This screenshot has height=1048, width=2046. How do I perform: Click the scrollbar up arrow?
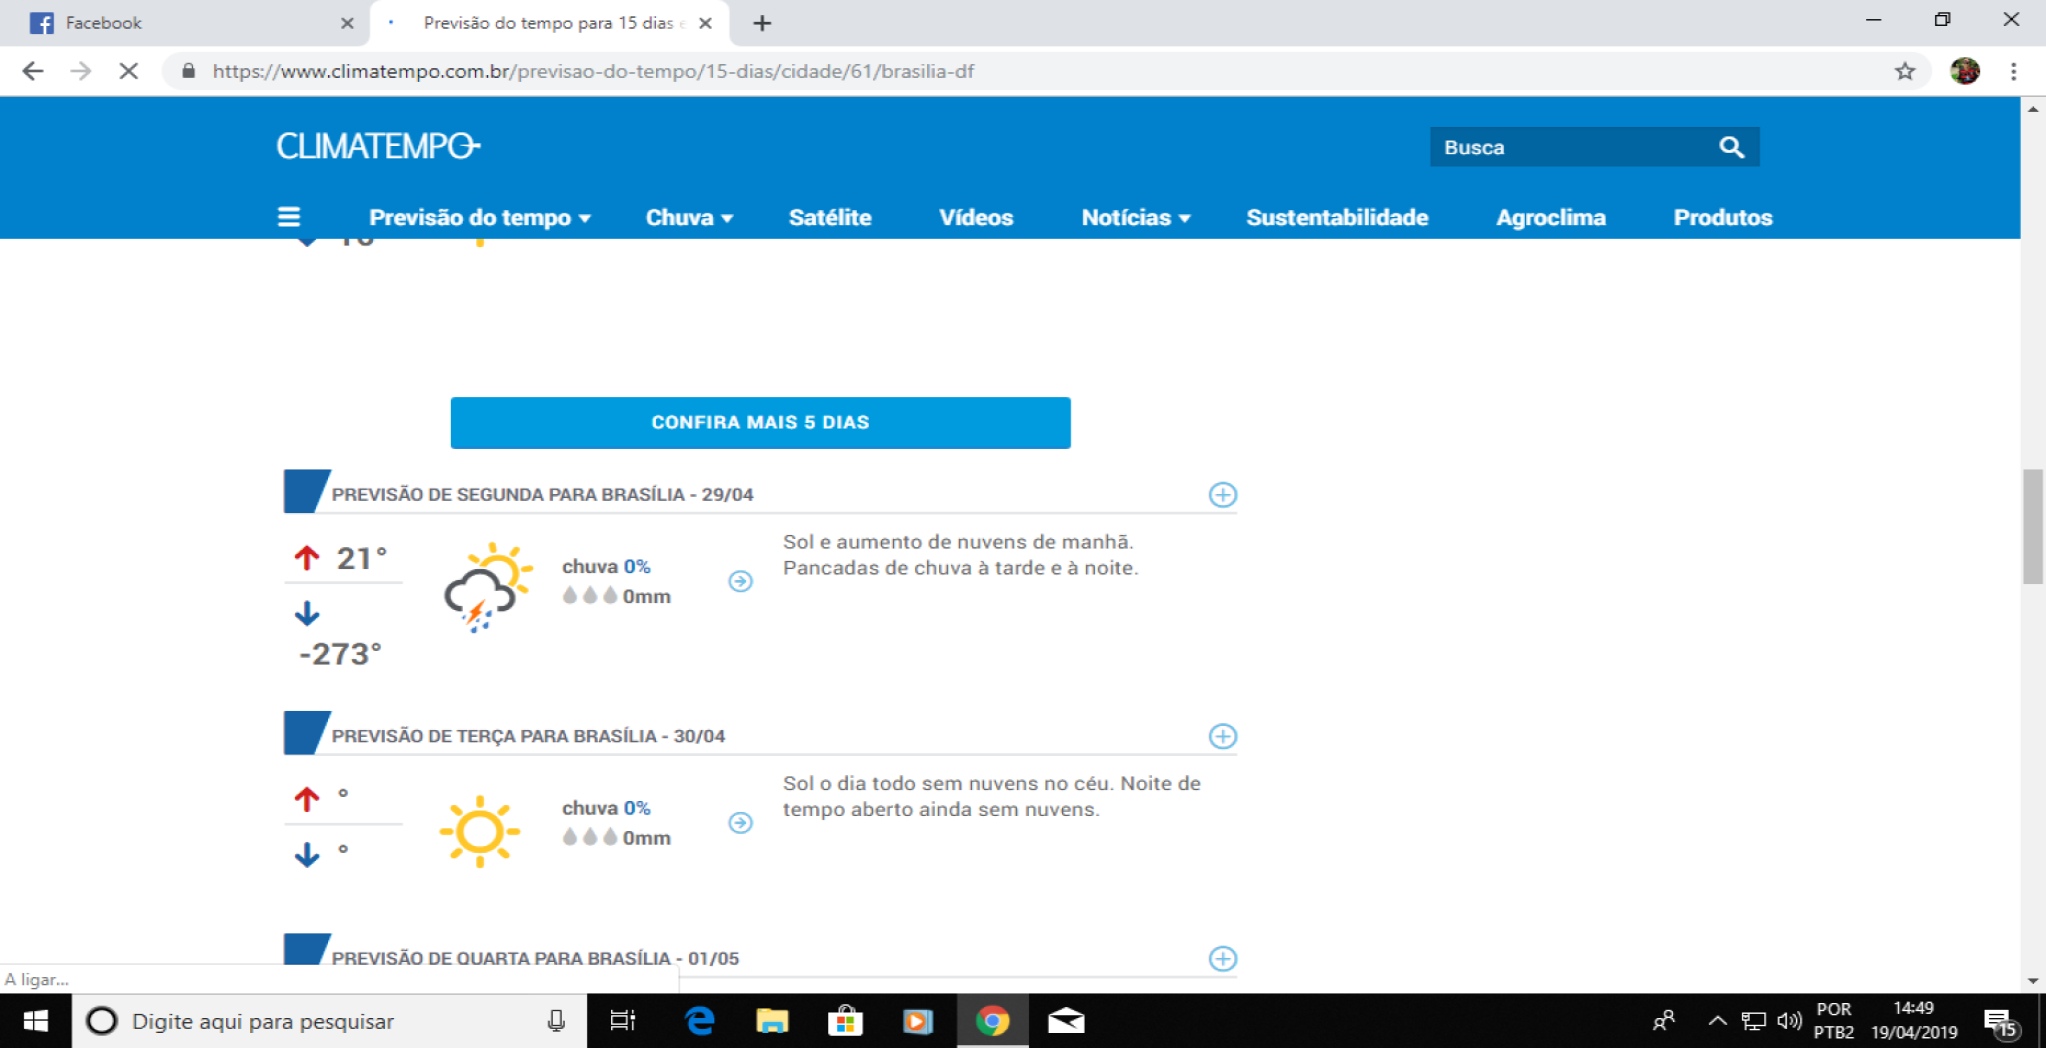(2032, 108)
